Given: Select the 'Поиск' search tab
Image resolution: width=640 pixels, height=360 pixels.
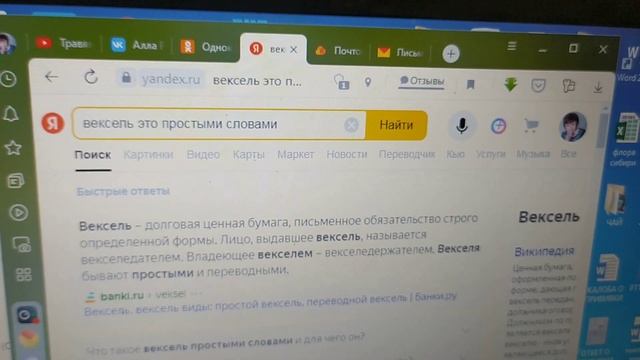Looking at the screenshot, I should pyautogui.click(x=93, y=155).
